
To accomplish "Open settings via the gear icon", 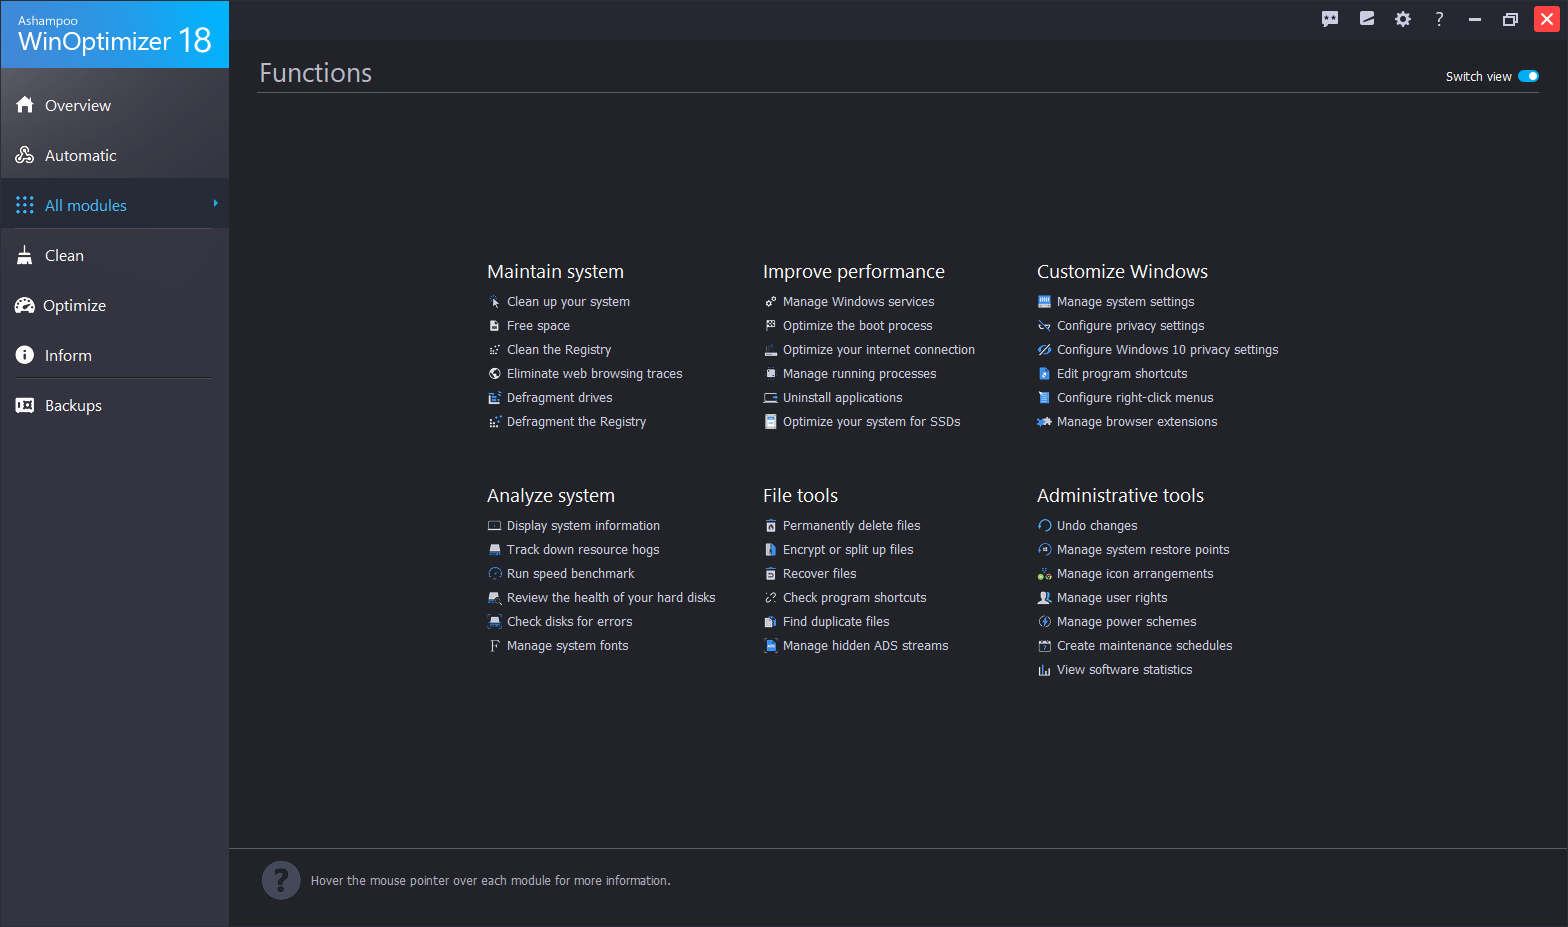I will coord(1403,19).
